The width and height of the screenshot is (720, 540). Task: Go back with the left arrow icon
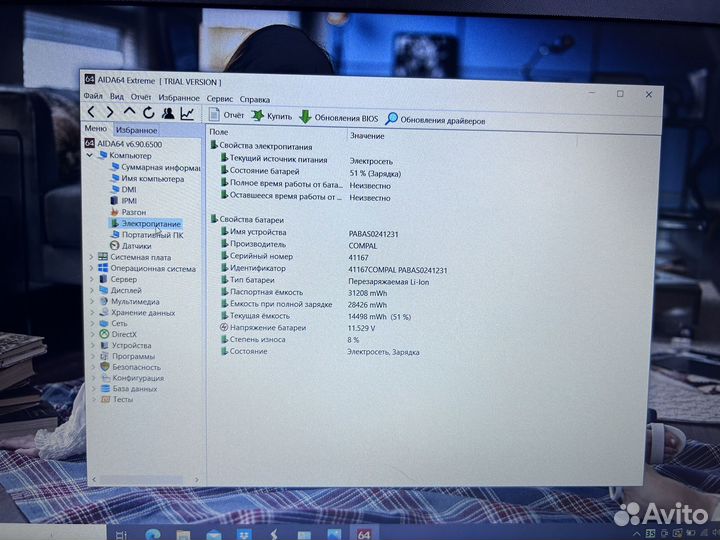click(91, 112)
